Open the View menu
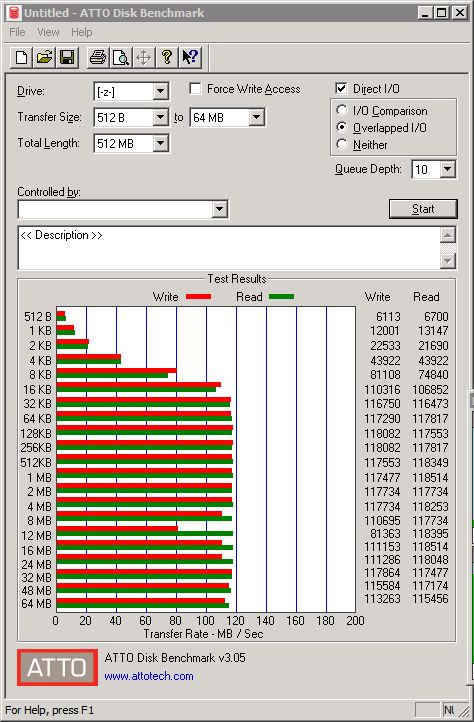Screen dimensions: 474x722 (x=48, y=32)
